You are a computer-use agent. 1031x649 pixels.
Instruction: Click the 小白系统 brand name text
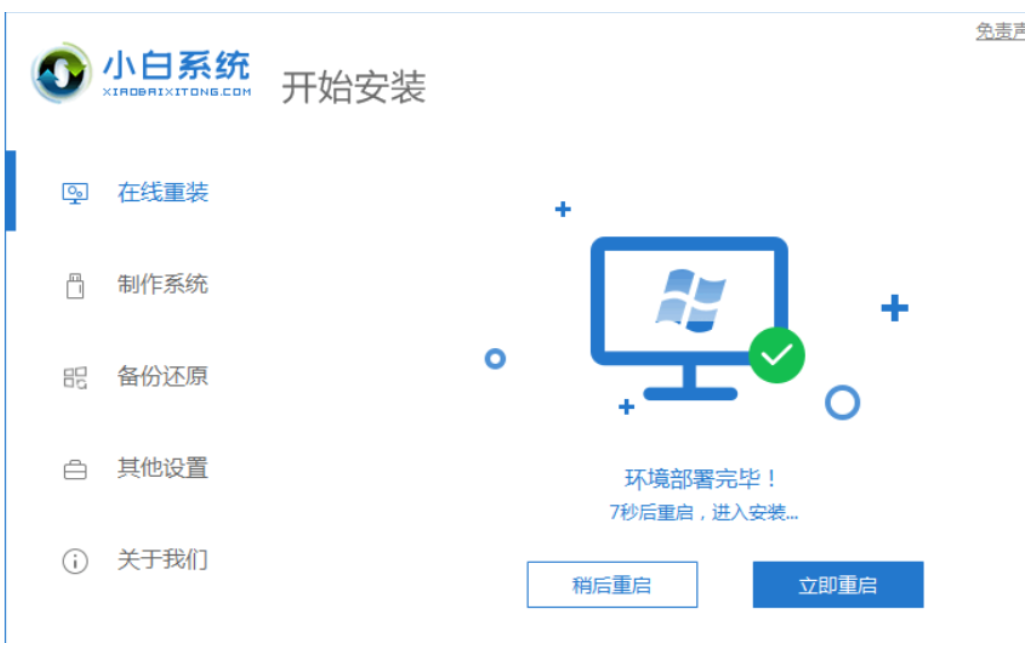point(177,66)
